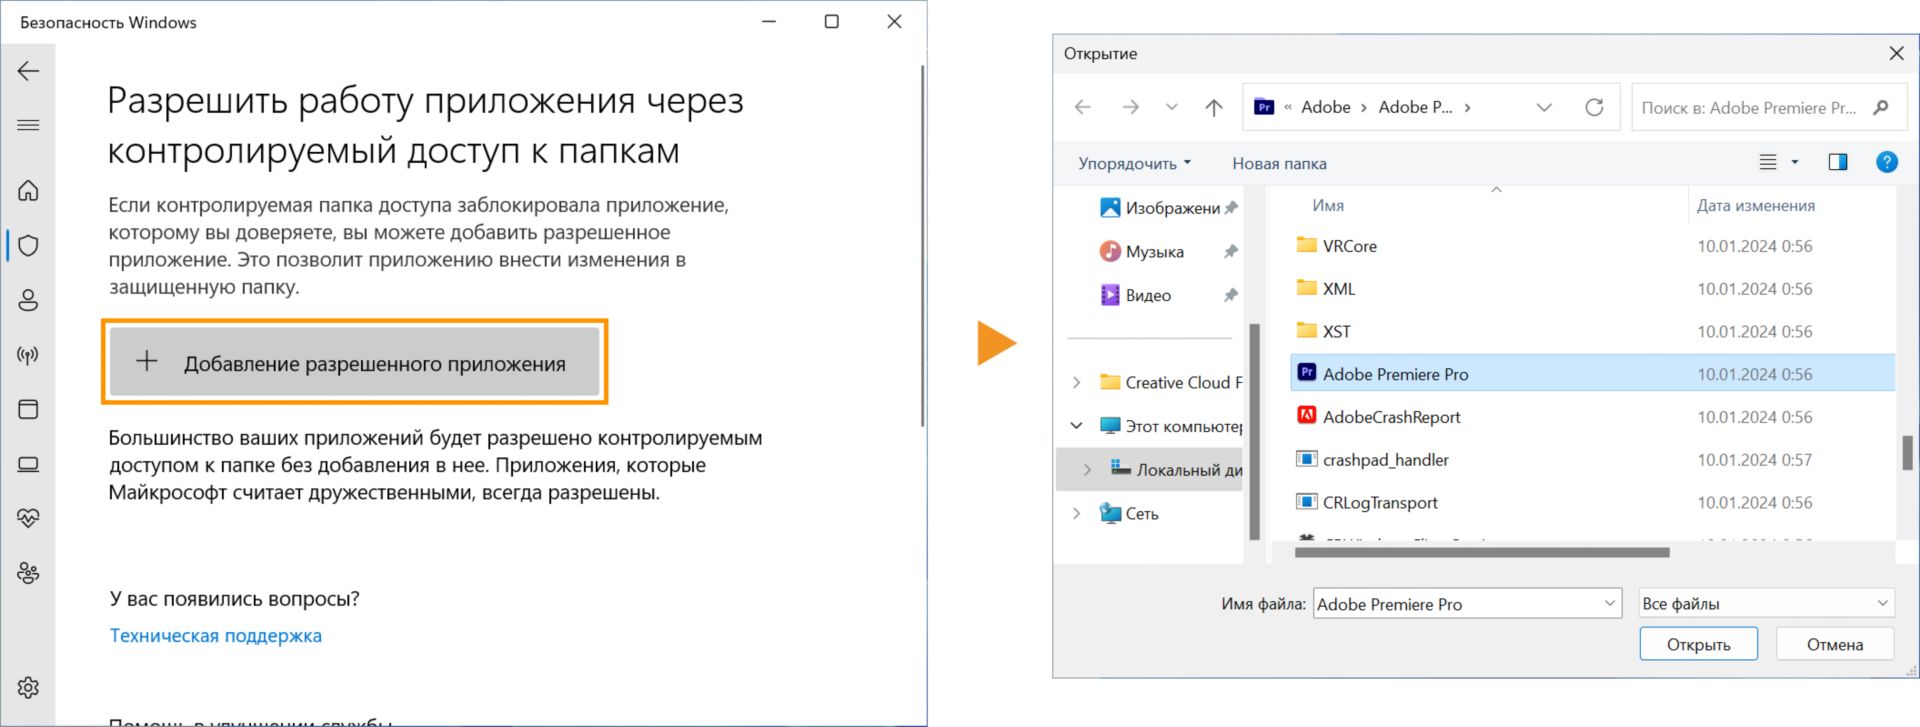
Task: Click the horizontal scrollbar of the file list
Action: (1482, 552)
